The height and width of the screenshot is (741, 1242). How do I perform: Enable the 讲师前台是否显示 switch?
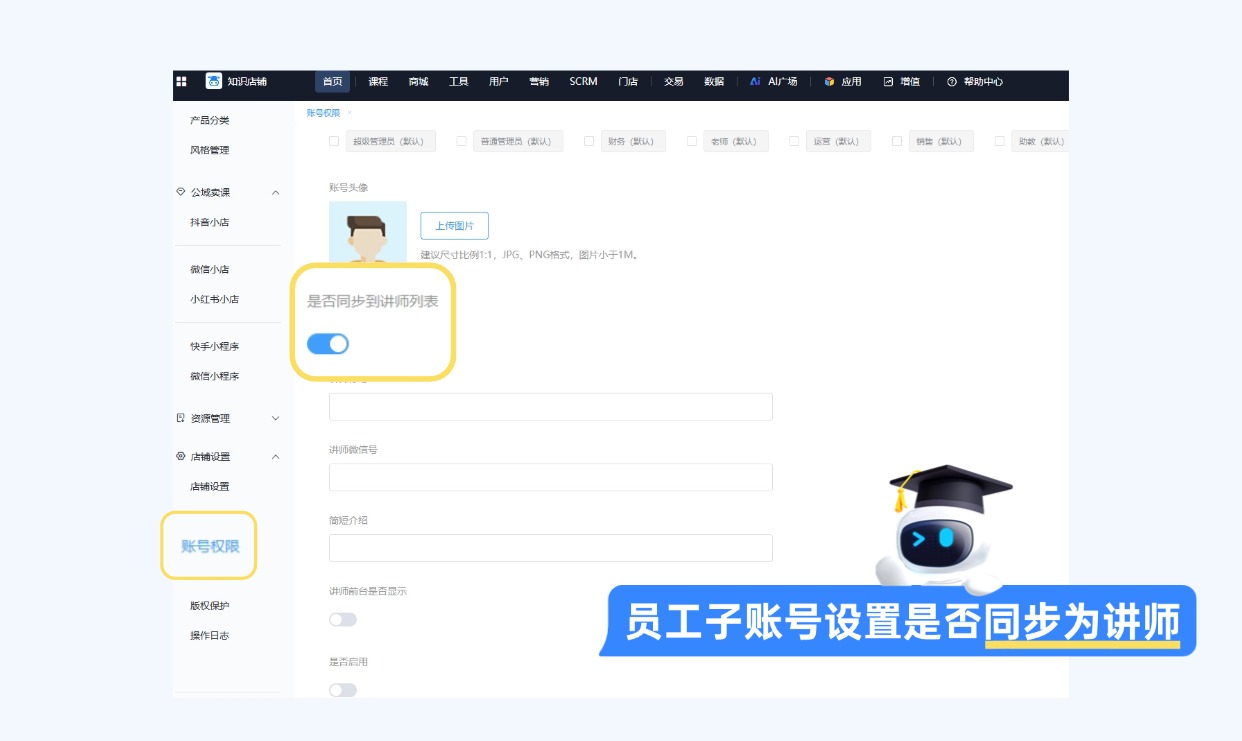coord(343,620)
